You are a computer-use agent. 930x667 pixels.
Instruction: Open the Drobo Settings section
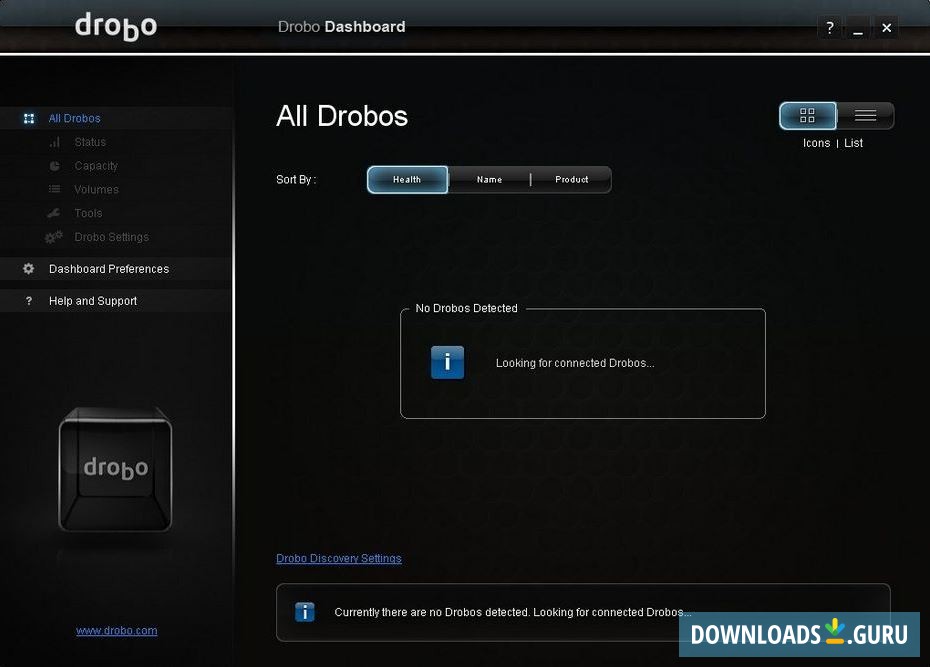(112, 237)
